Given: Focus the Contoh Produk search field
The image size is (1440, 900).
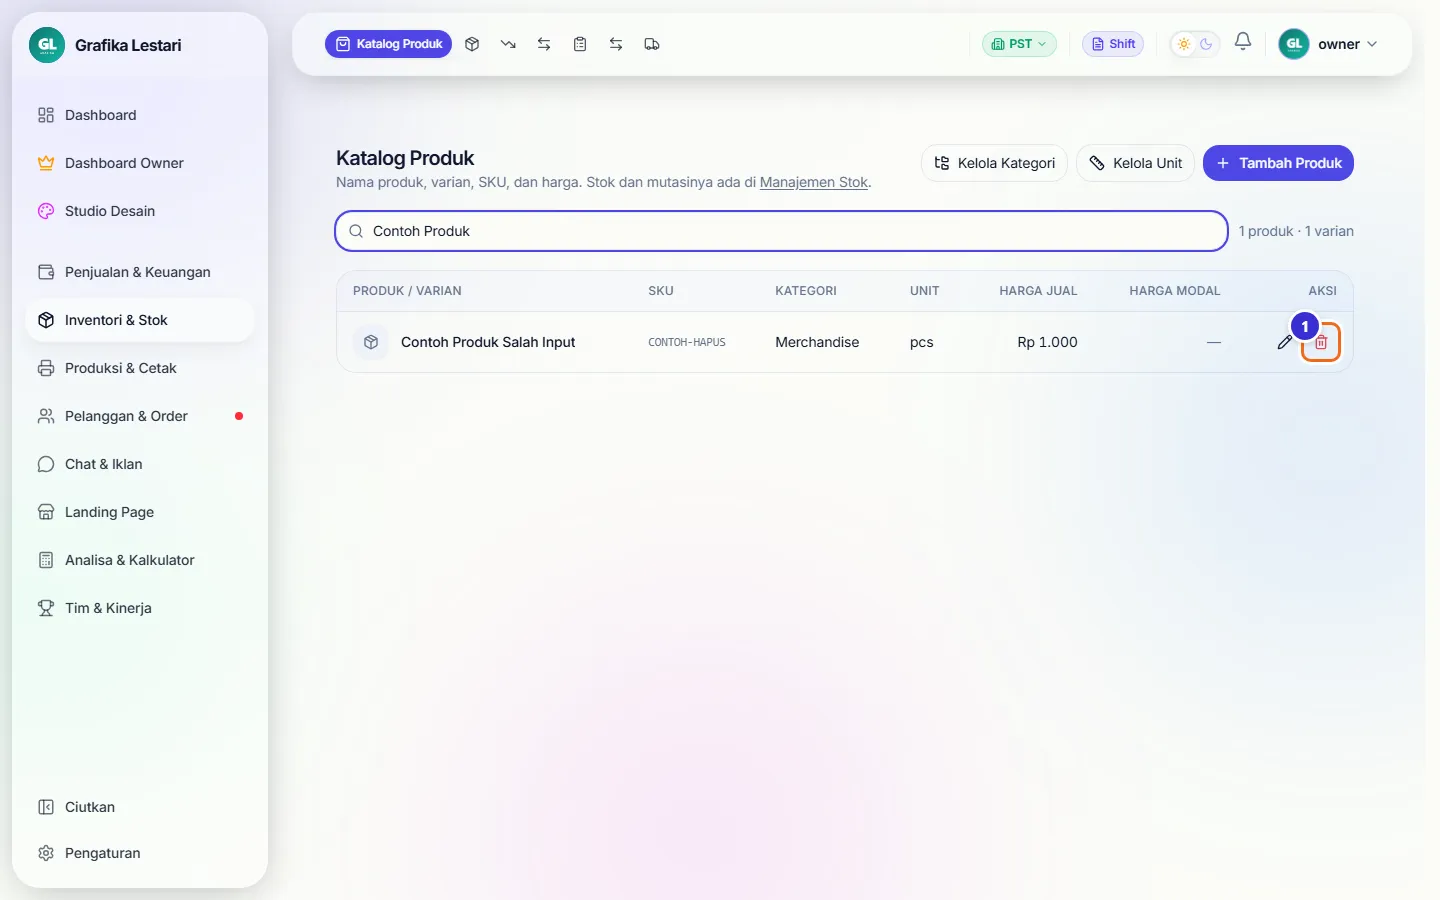Looking at the screenshot, I should 781,231.
